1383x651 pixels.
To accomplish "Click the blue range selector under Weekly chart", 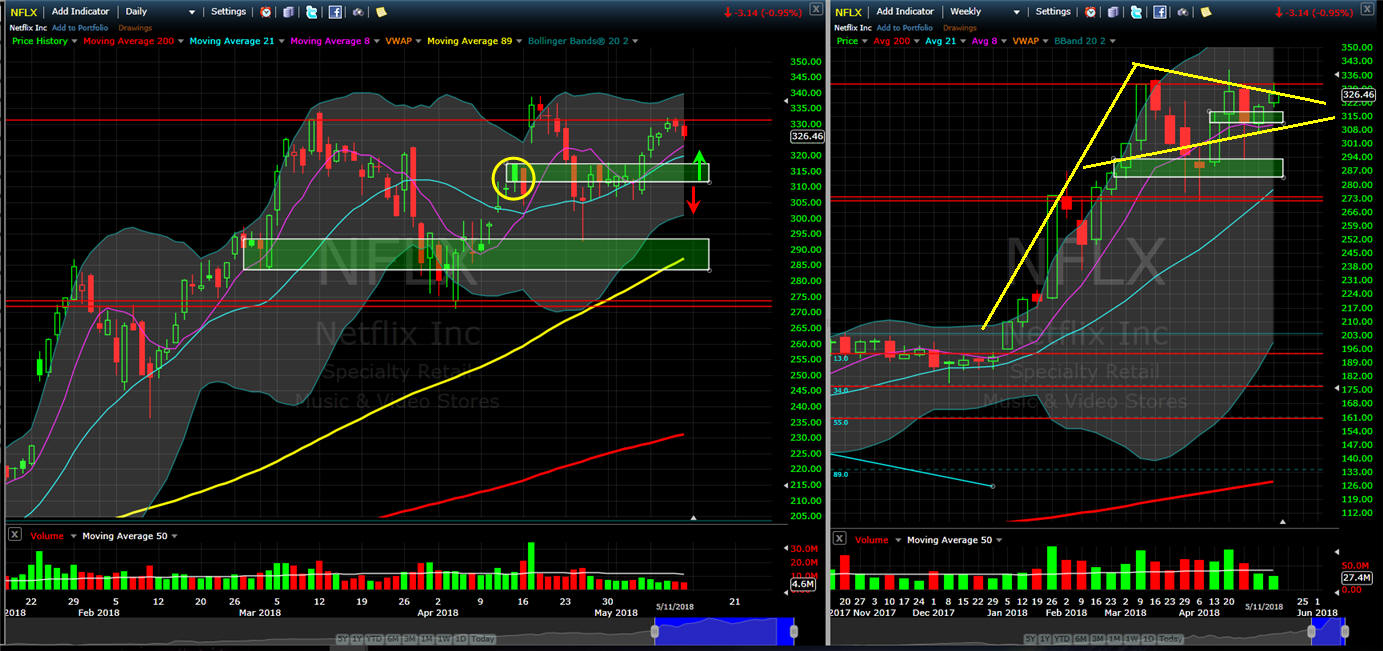I will click(x=1329, y=630).
